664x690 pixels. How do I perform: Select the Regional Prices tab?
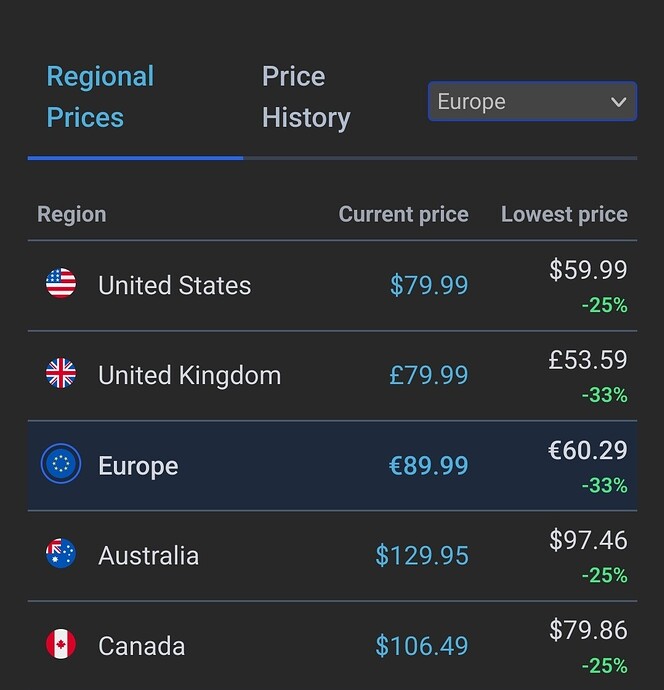click(100, 97)
